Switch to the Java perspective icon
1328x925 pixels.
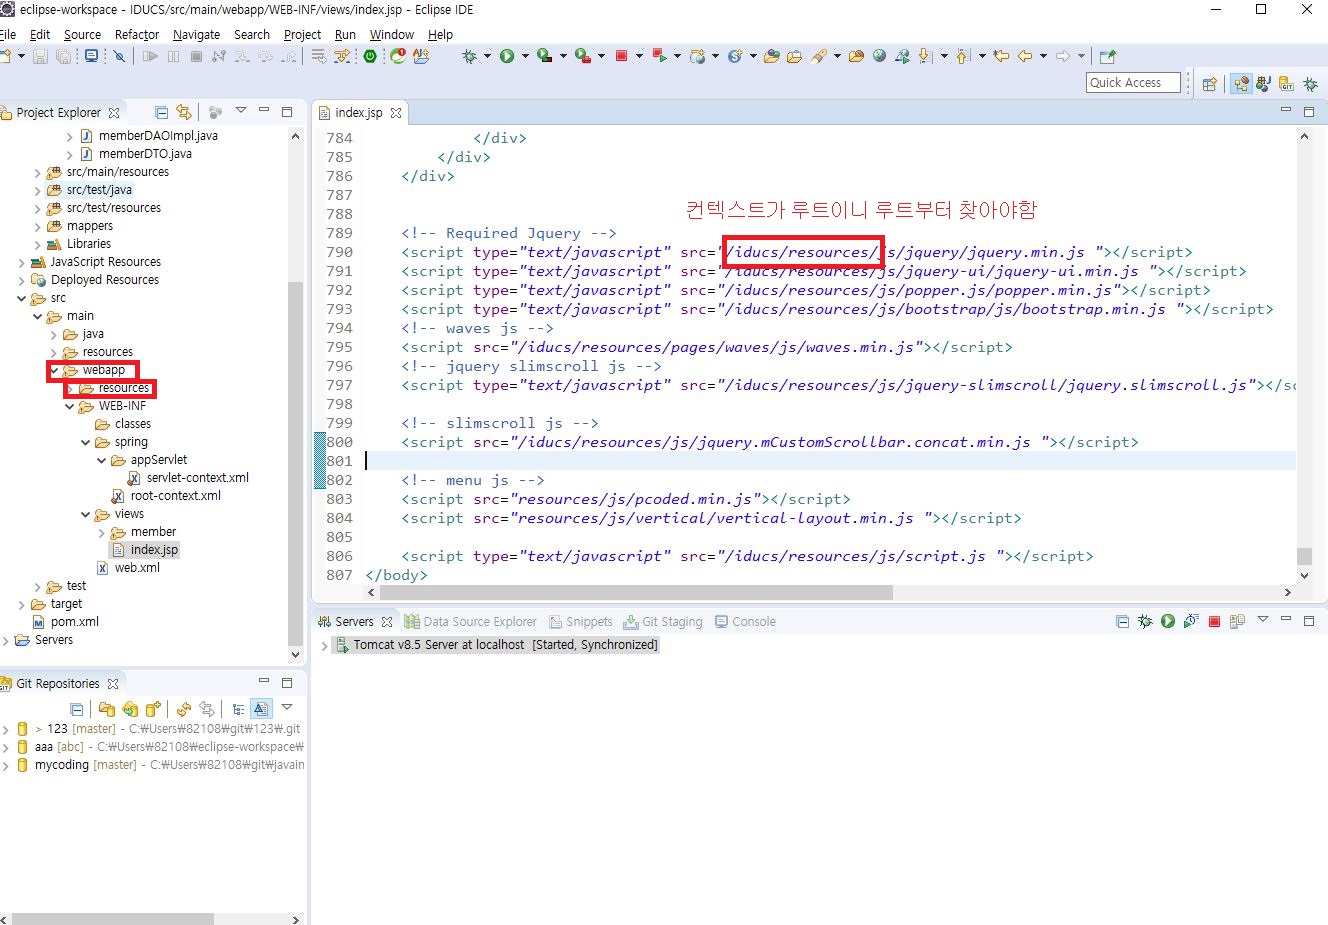tap(1264, 84)
